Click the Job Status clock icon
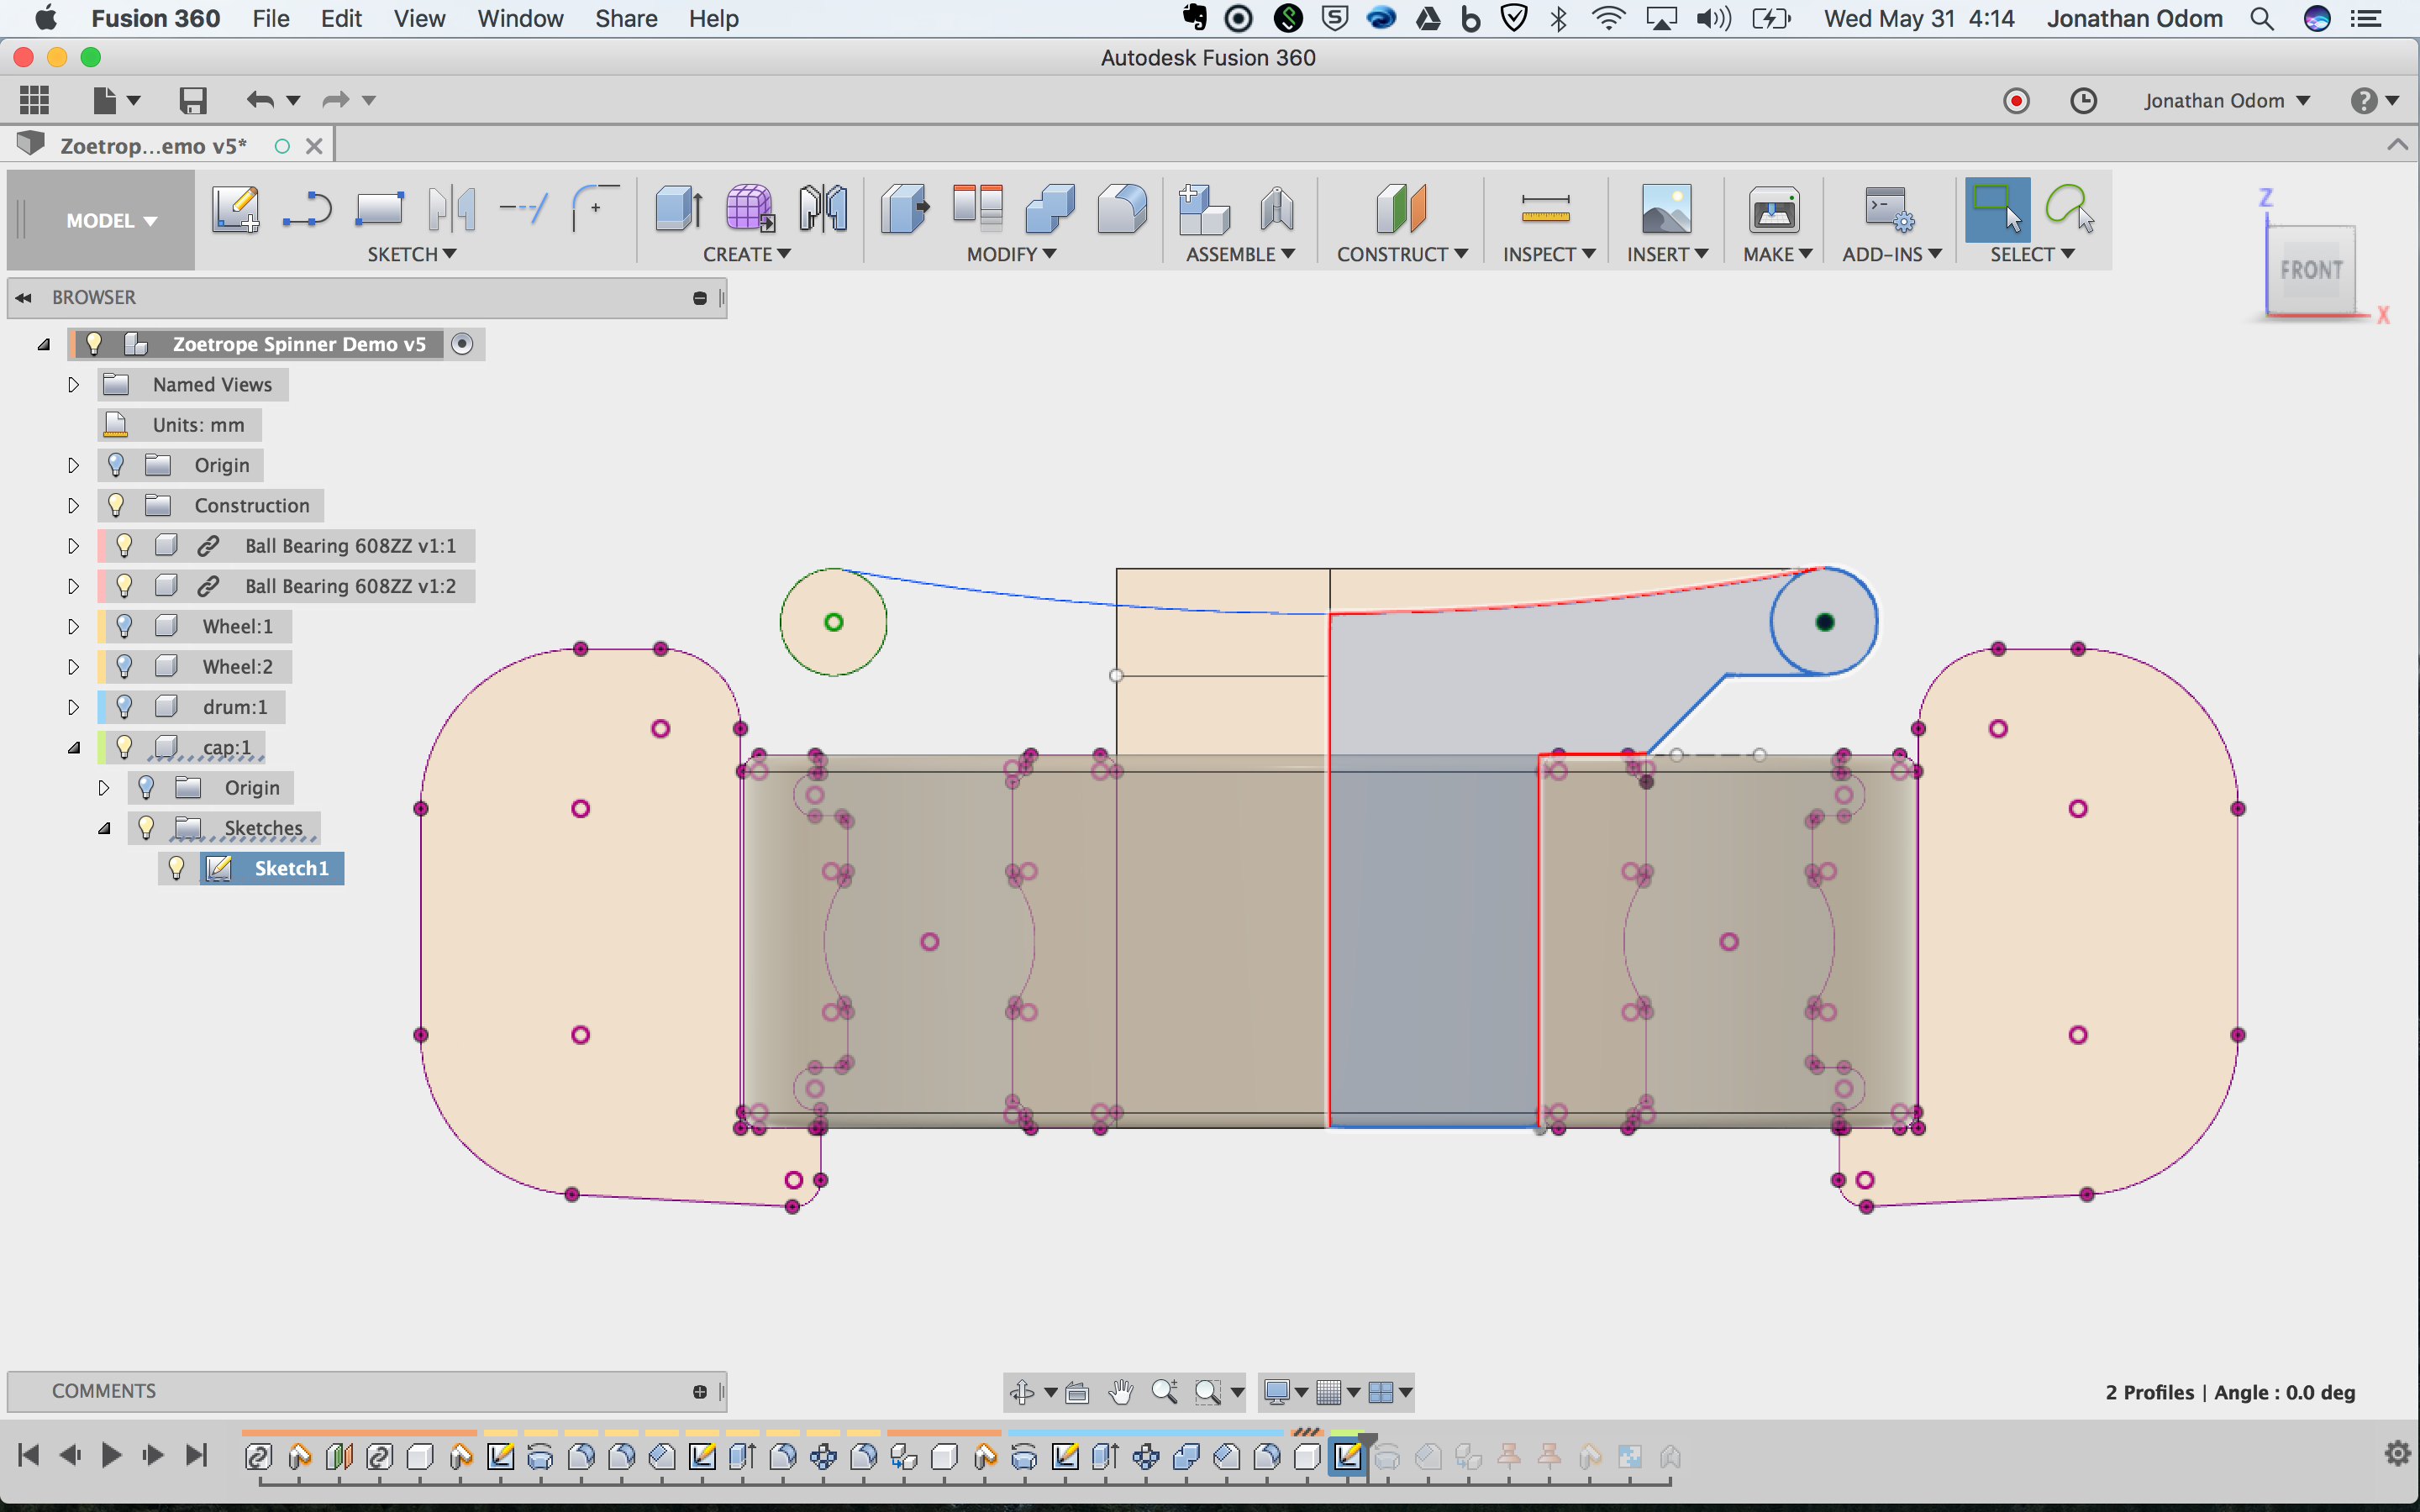2420x1512 pixels. coord(2083,101)
